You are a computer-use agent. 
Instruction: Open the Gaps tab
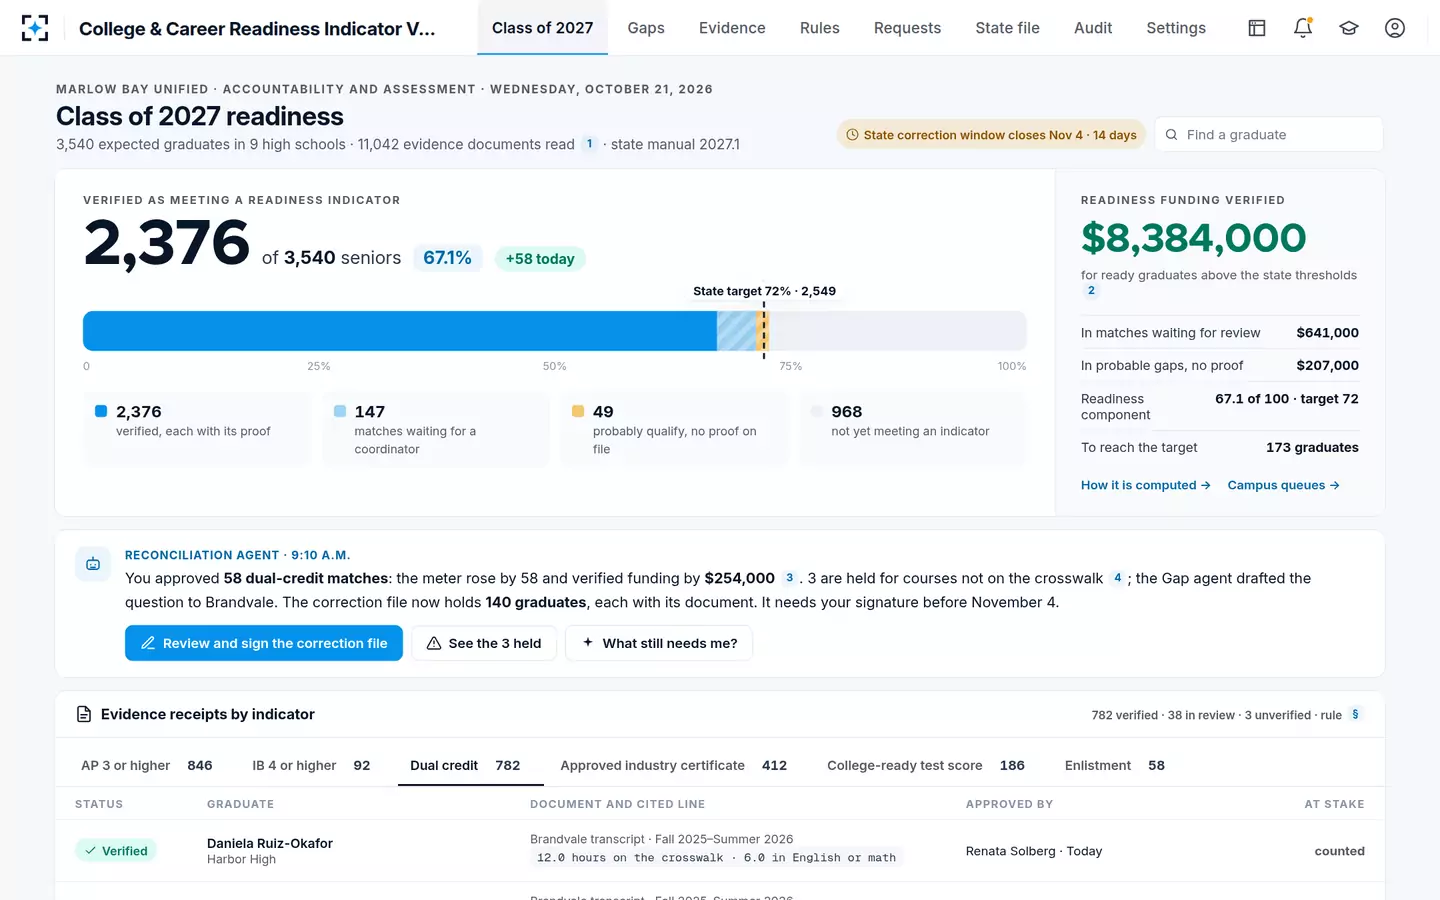coord(646,28)
